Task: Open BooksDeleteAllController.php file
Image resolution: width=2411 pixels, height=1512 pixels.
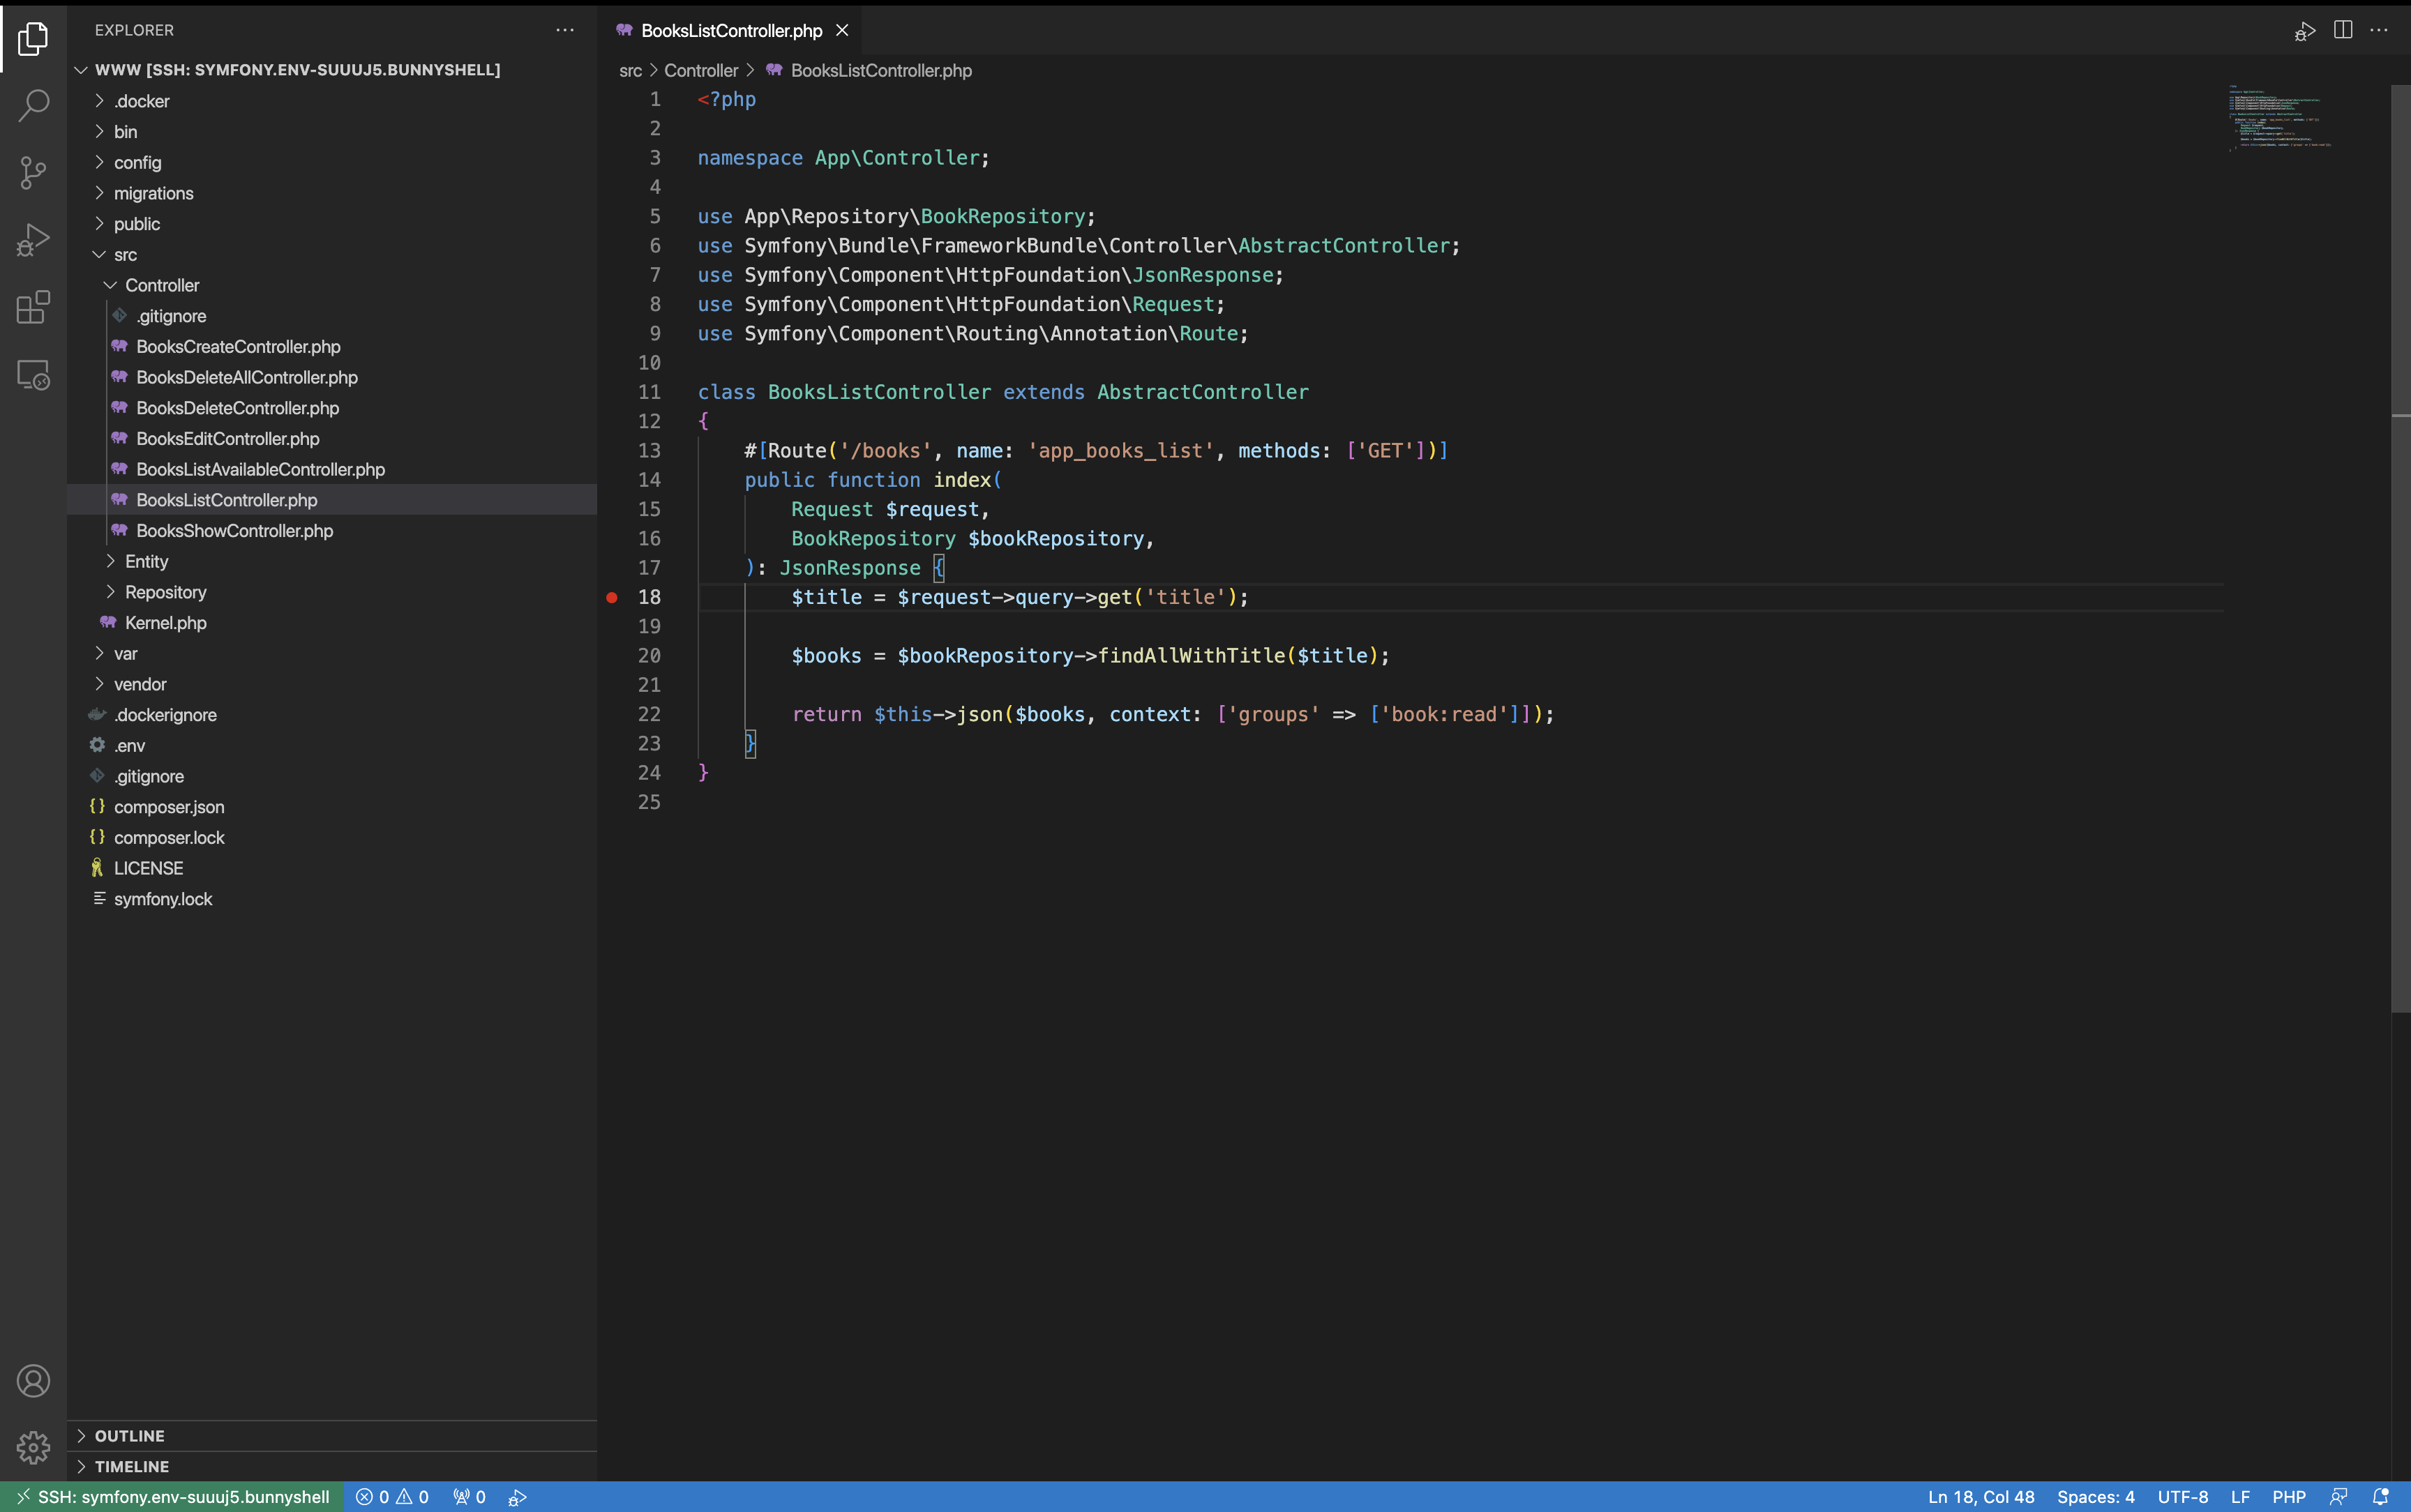Action: pyautogui.click(x=332, y=377)
